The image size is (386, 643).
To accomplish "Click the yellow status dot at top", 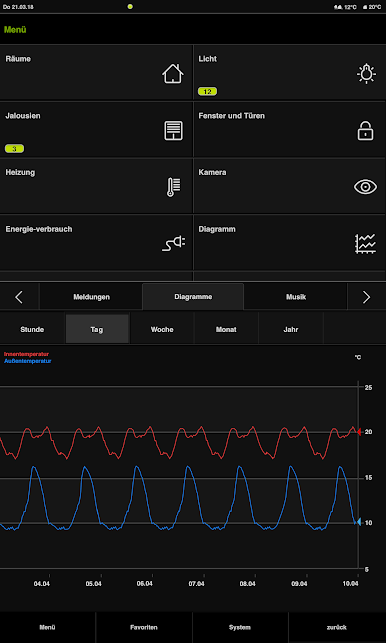I will pos(130,7).
